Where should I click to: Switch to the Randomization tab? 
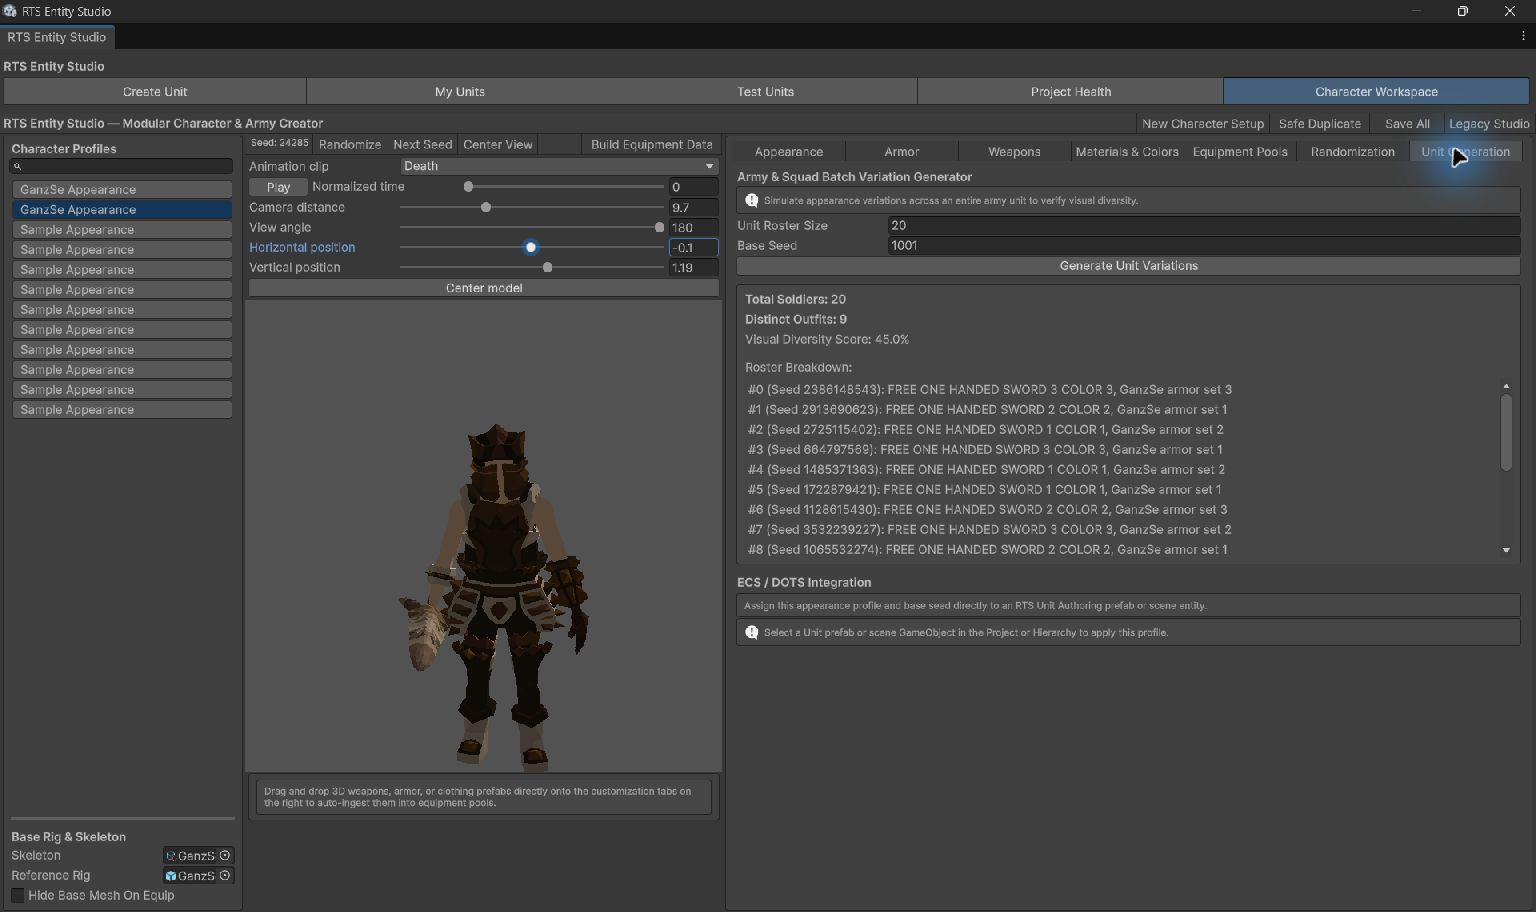pyautogui.click(x=1352, y=151)
